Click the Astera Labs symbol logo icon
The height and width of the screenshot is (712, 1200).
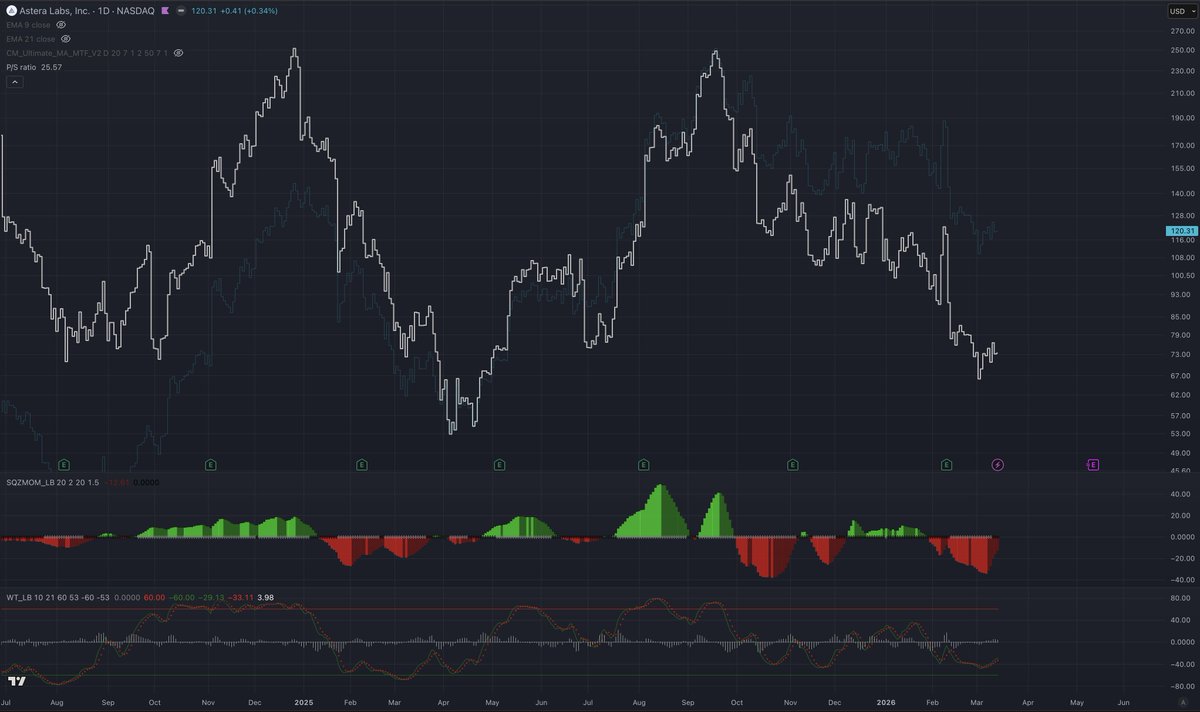[x=11, y=10]
